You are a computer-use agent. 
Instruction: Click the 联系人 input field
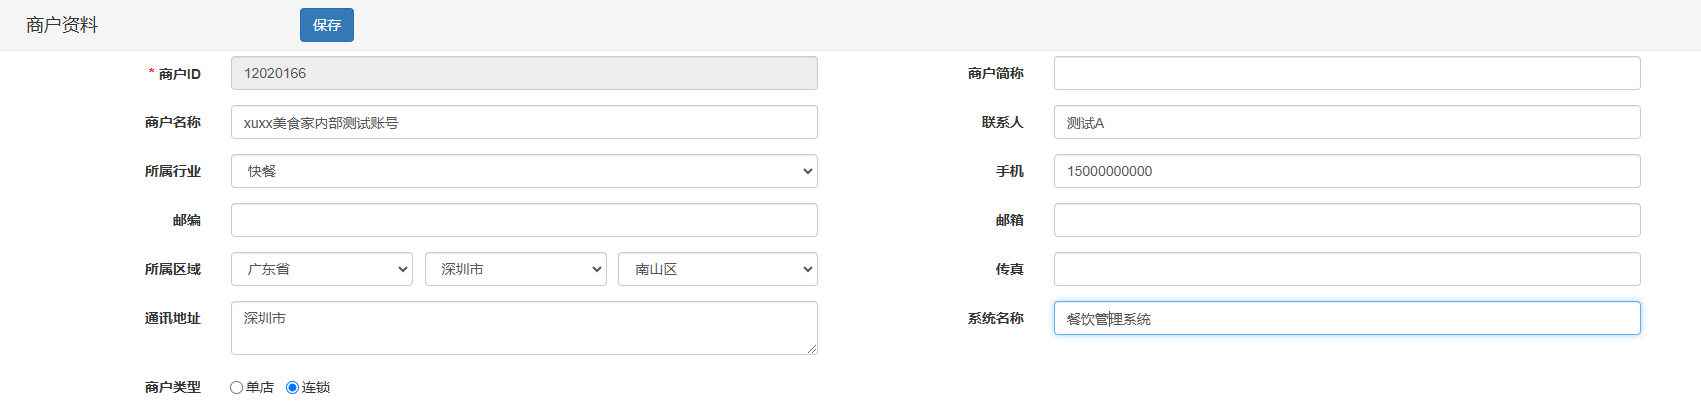pyautogui.click(x=1346, y=122)
